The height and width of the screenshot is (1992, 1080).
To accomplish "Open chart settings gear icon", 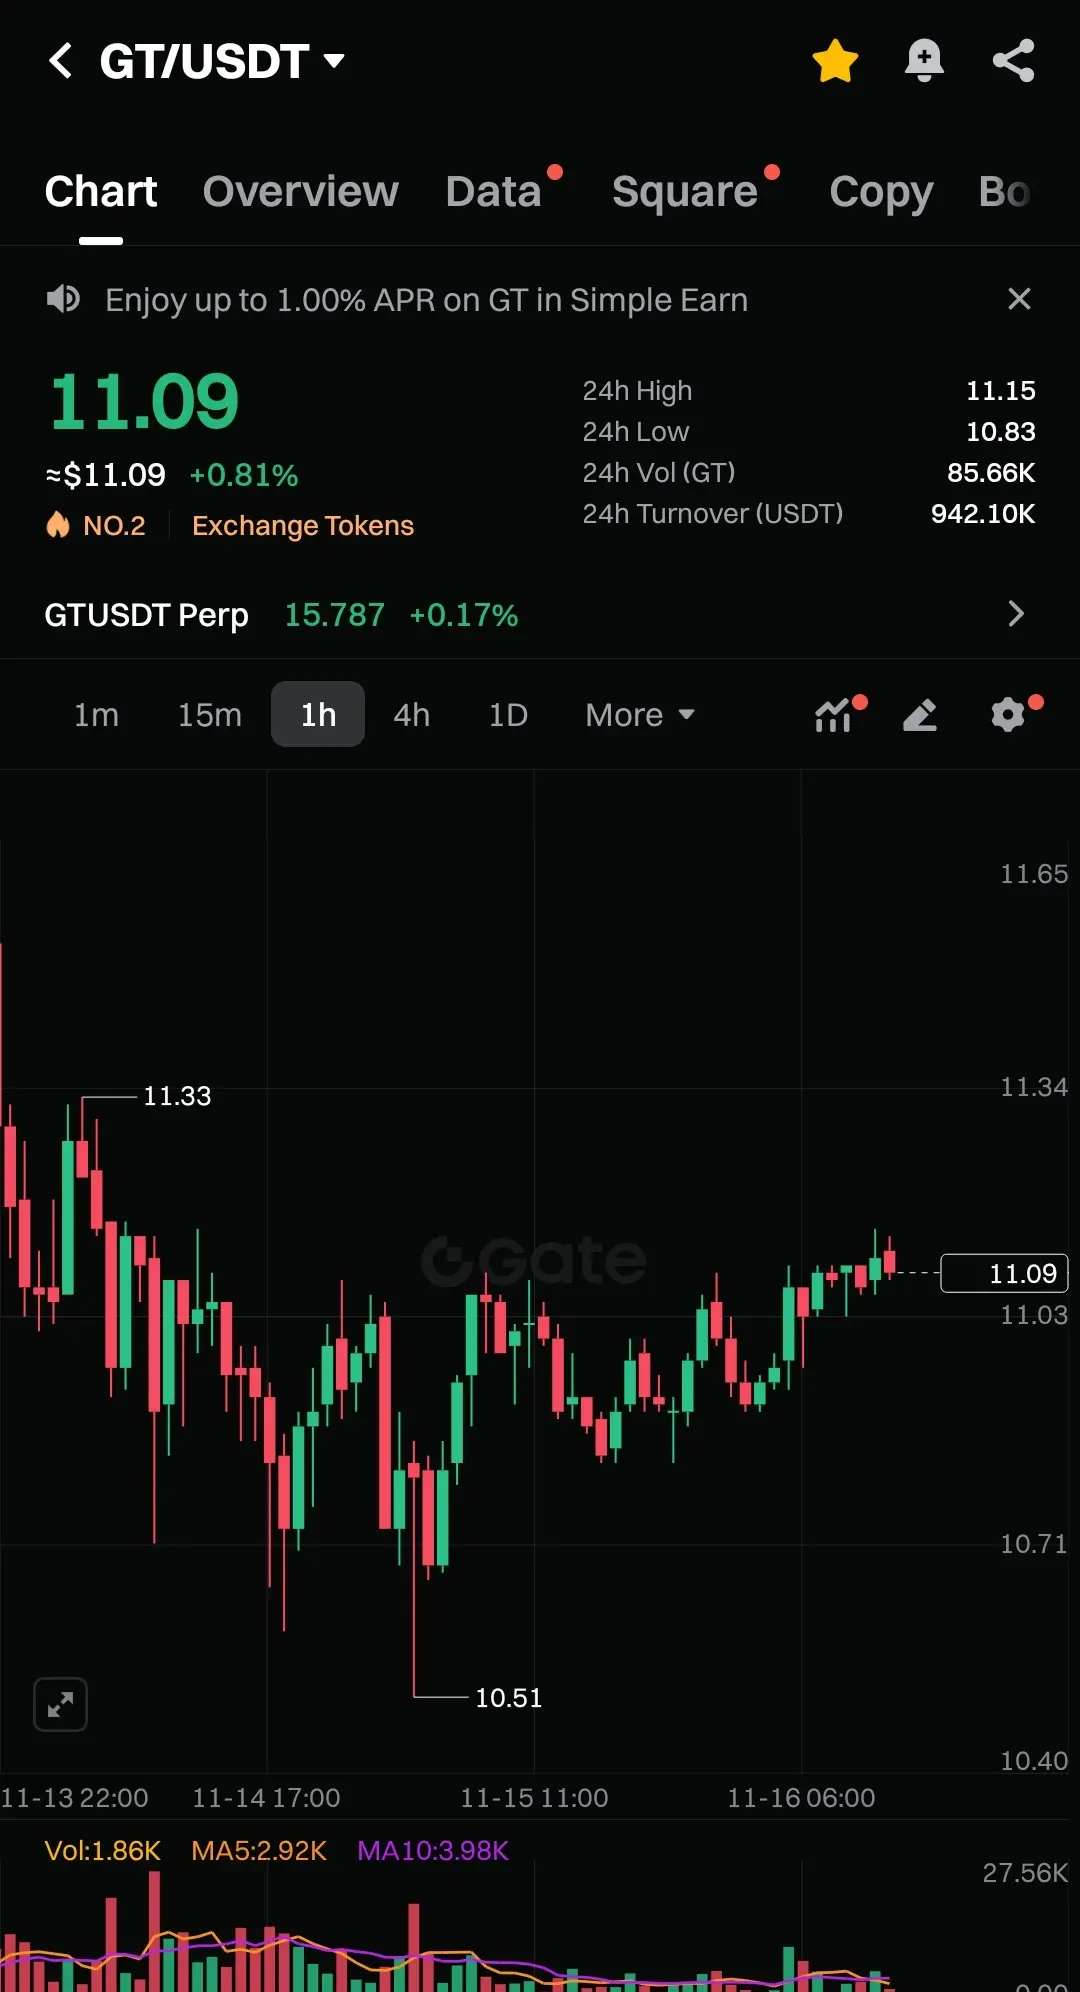I will 1009,714.
